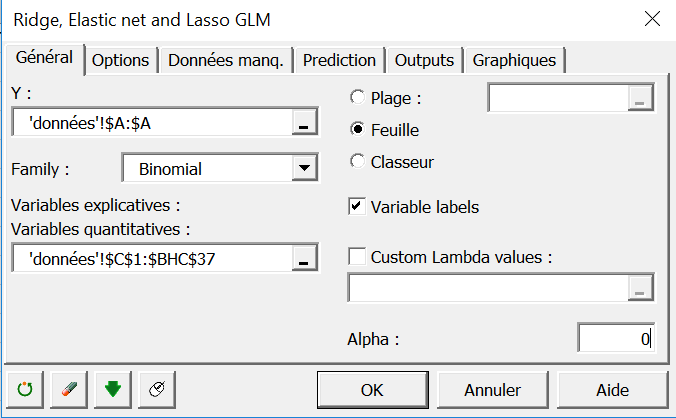Click the mouse selection mode icon
Viewport: 676px width, 418px height.
[x=156, y=389]
